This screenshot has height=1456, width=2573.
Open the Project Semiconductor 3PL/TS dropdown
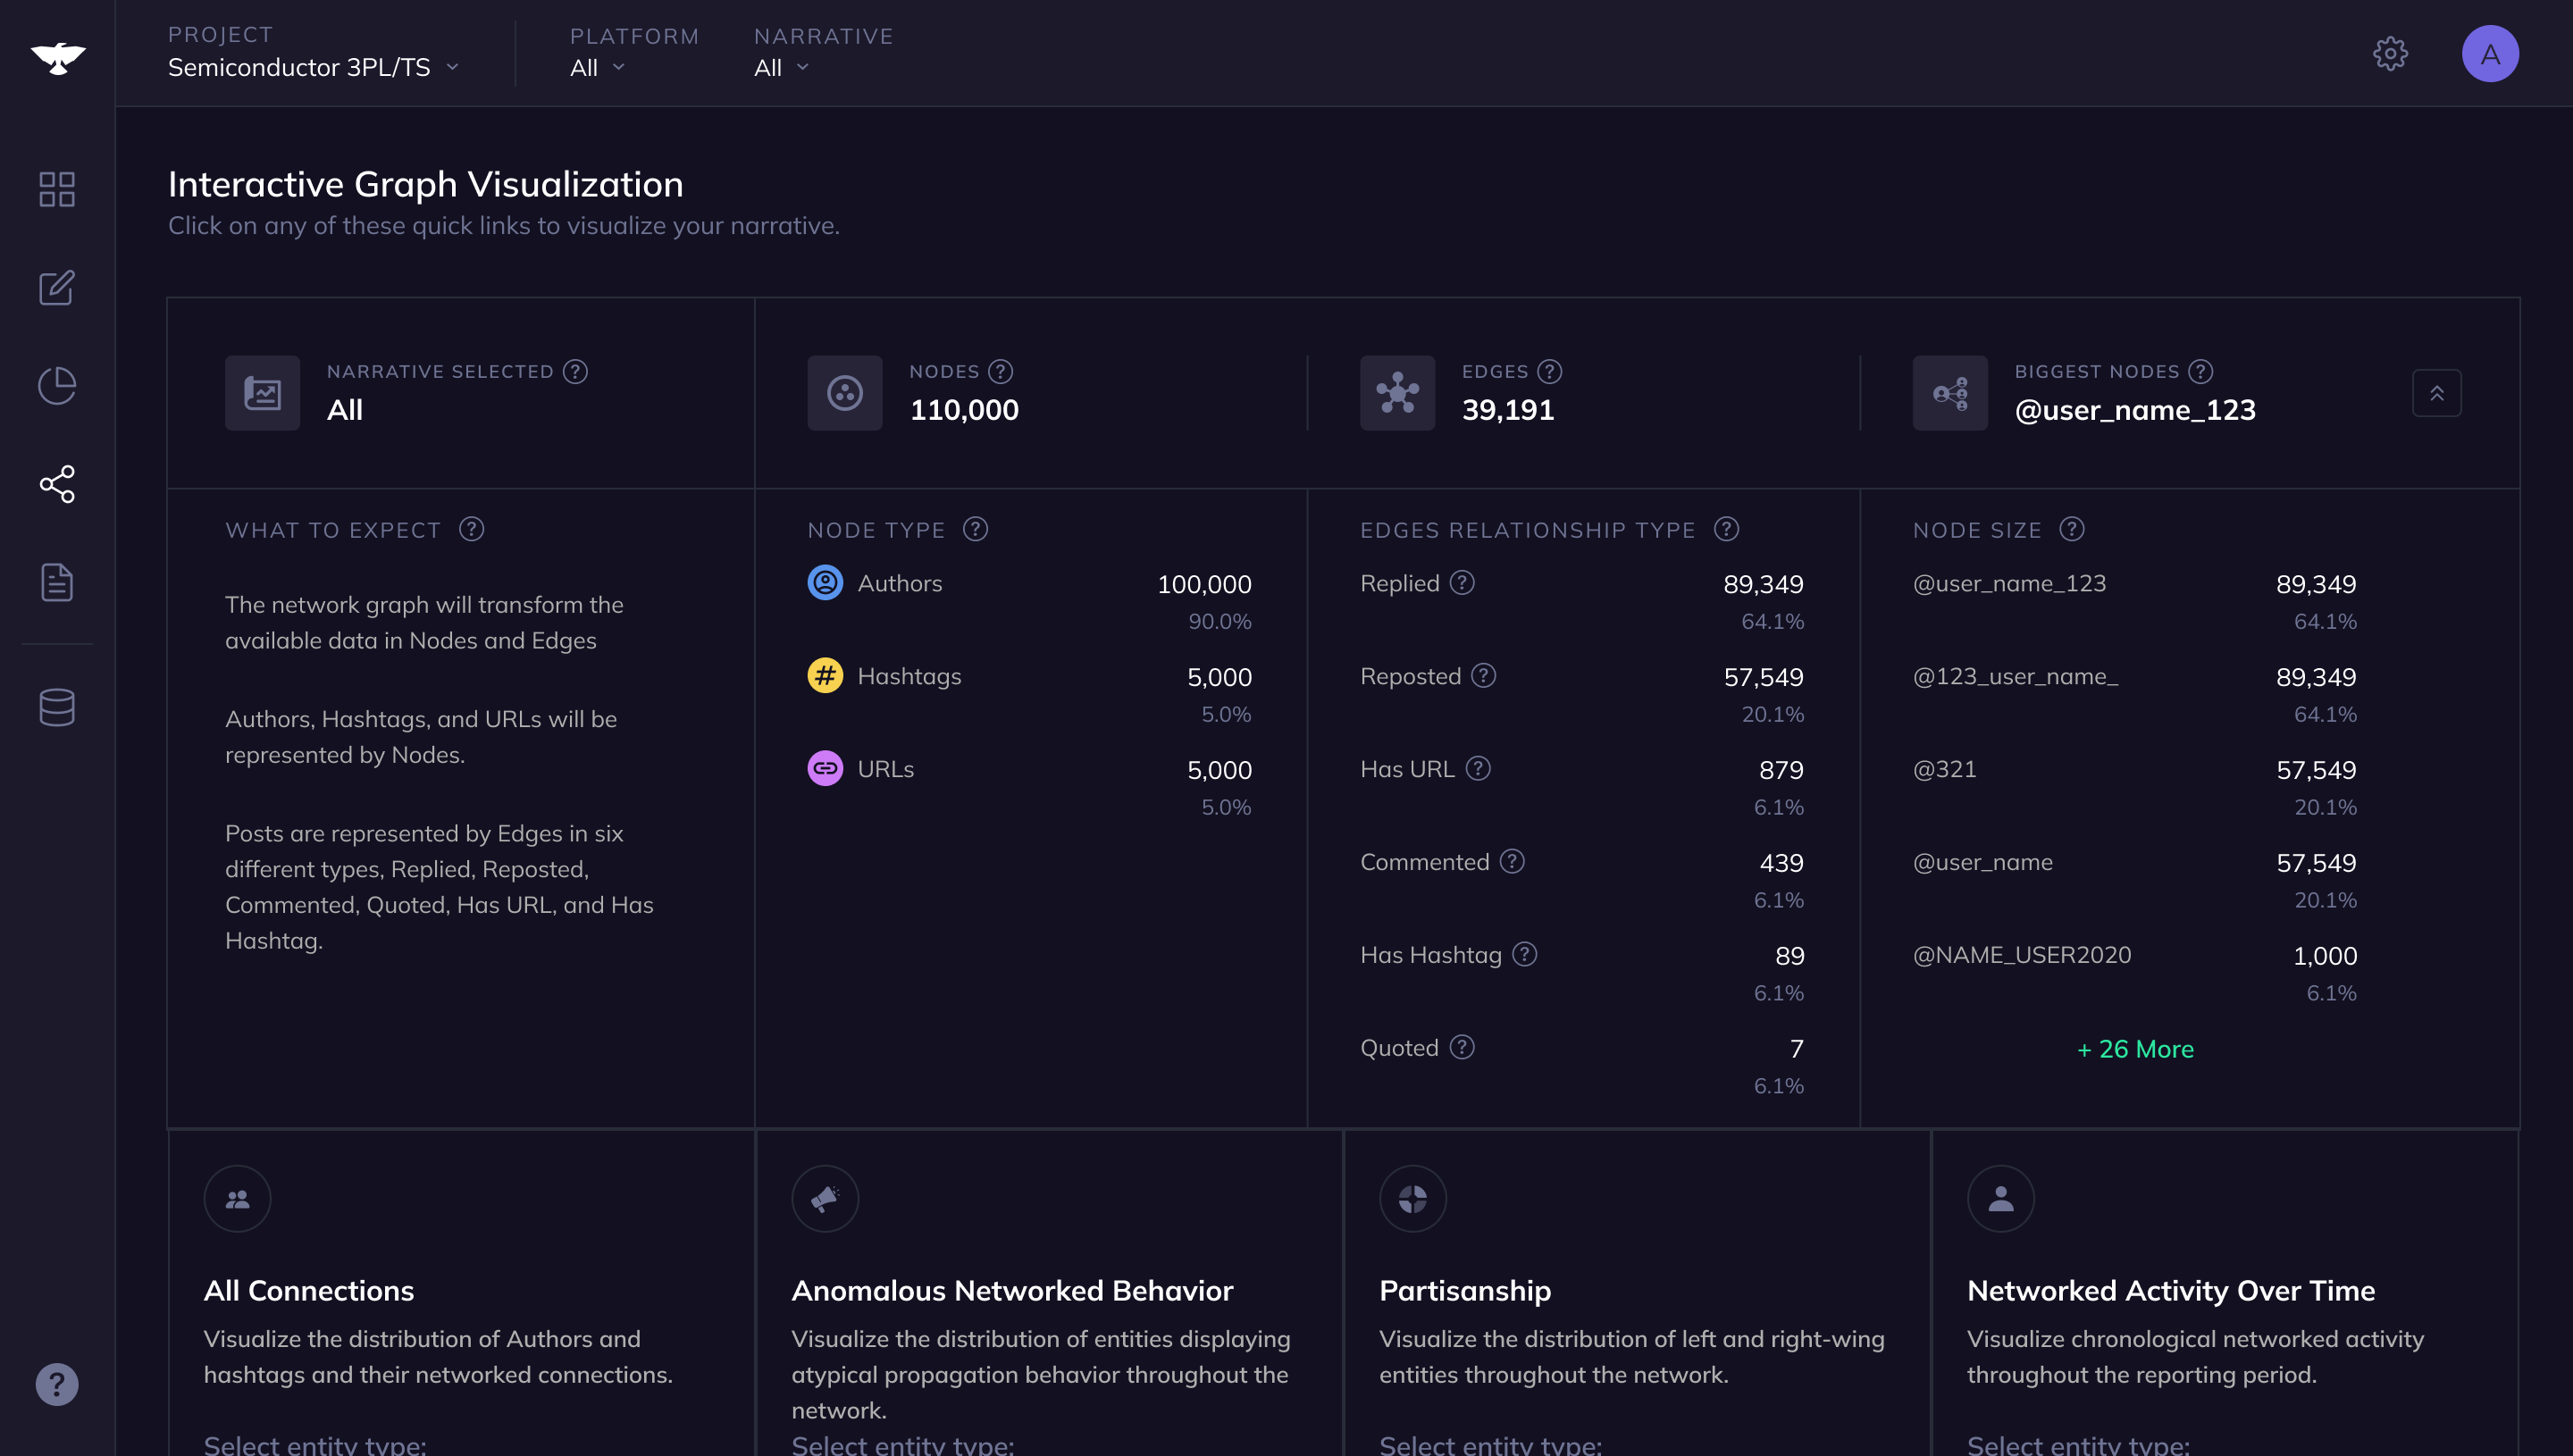tap(313, 67)
